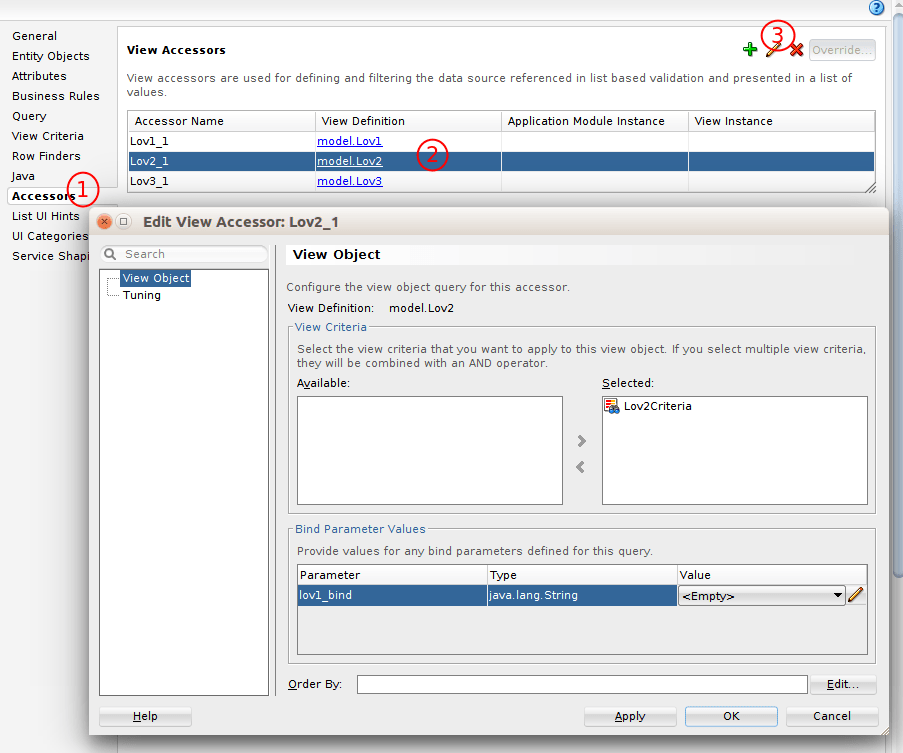Viewport: 903px width, 753px height.
Task: Click the magnifier in the dialog search box
Action: click(110, 254)
